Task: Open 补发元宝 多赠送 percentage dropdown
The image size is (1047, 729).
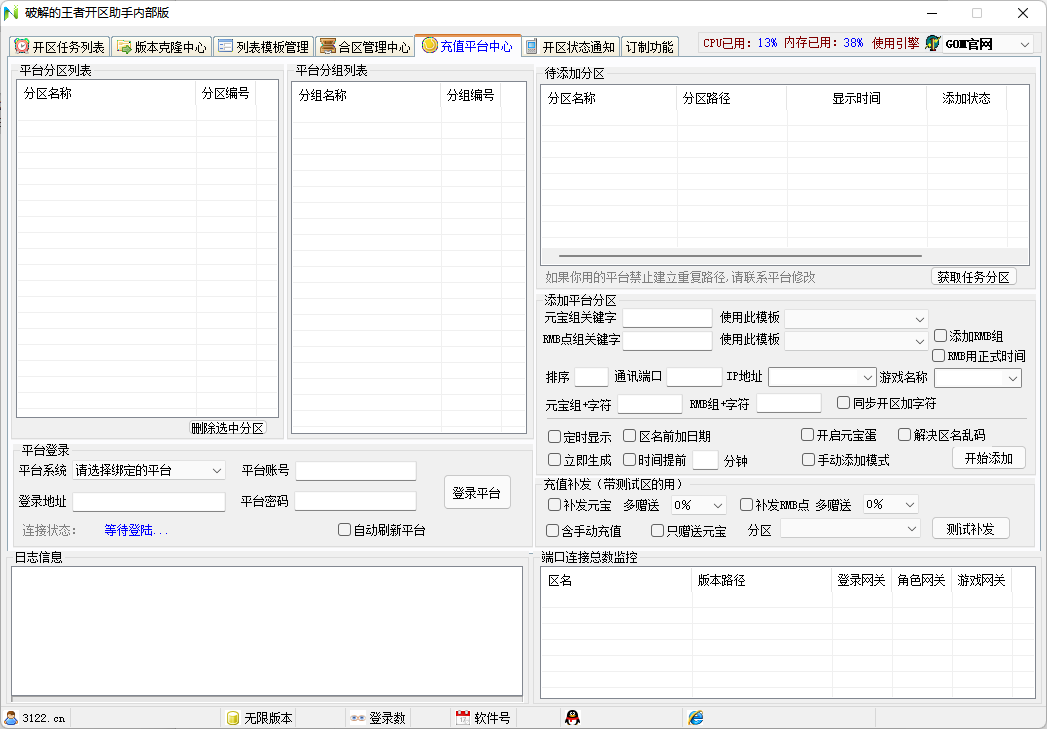Action: (698, 505)
